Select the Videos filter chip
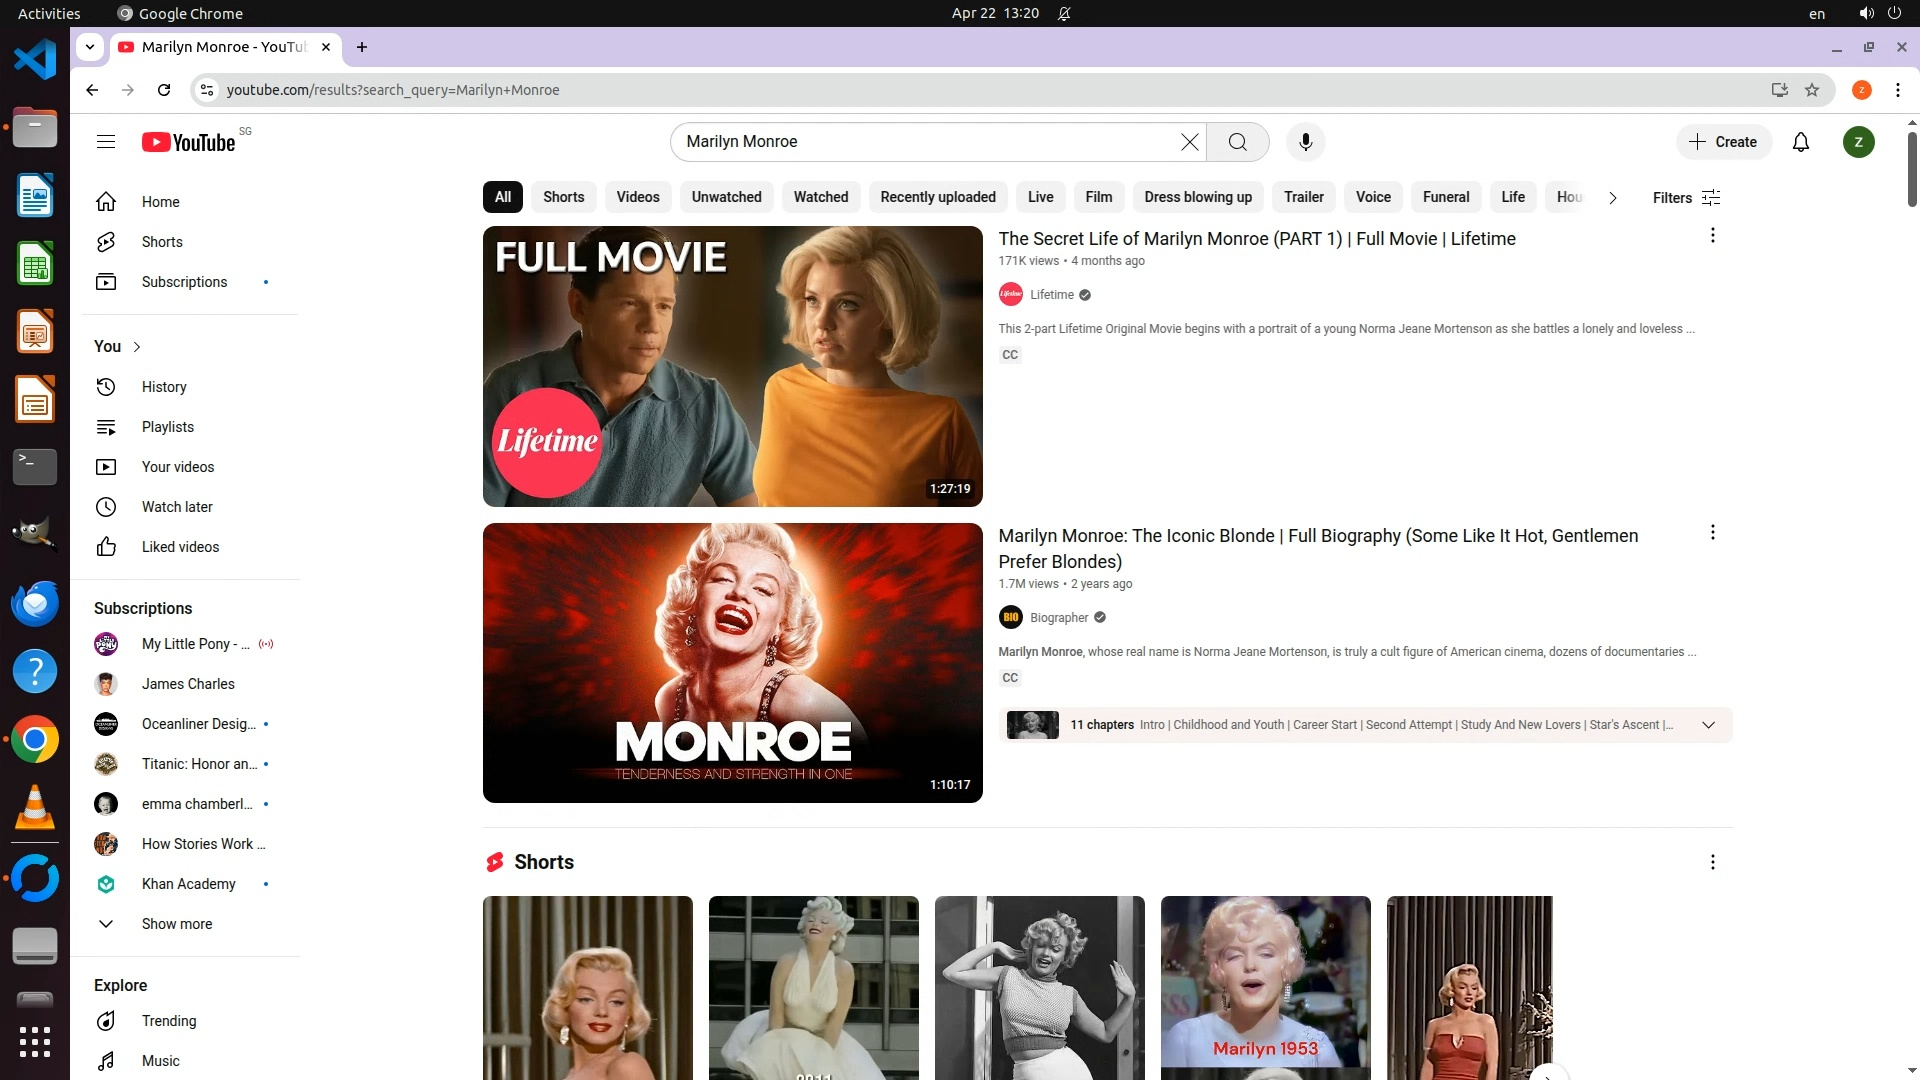Image resolution: width=1920 pixels, height=1080 pixels. (637, 197)
